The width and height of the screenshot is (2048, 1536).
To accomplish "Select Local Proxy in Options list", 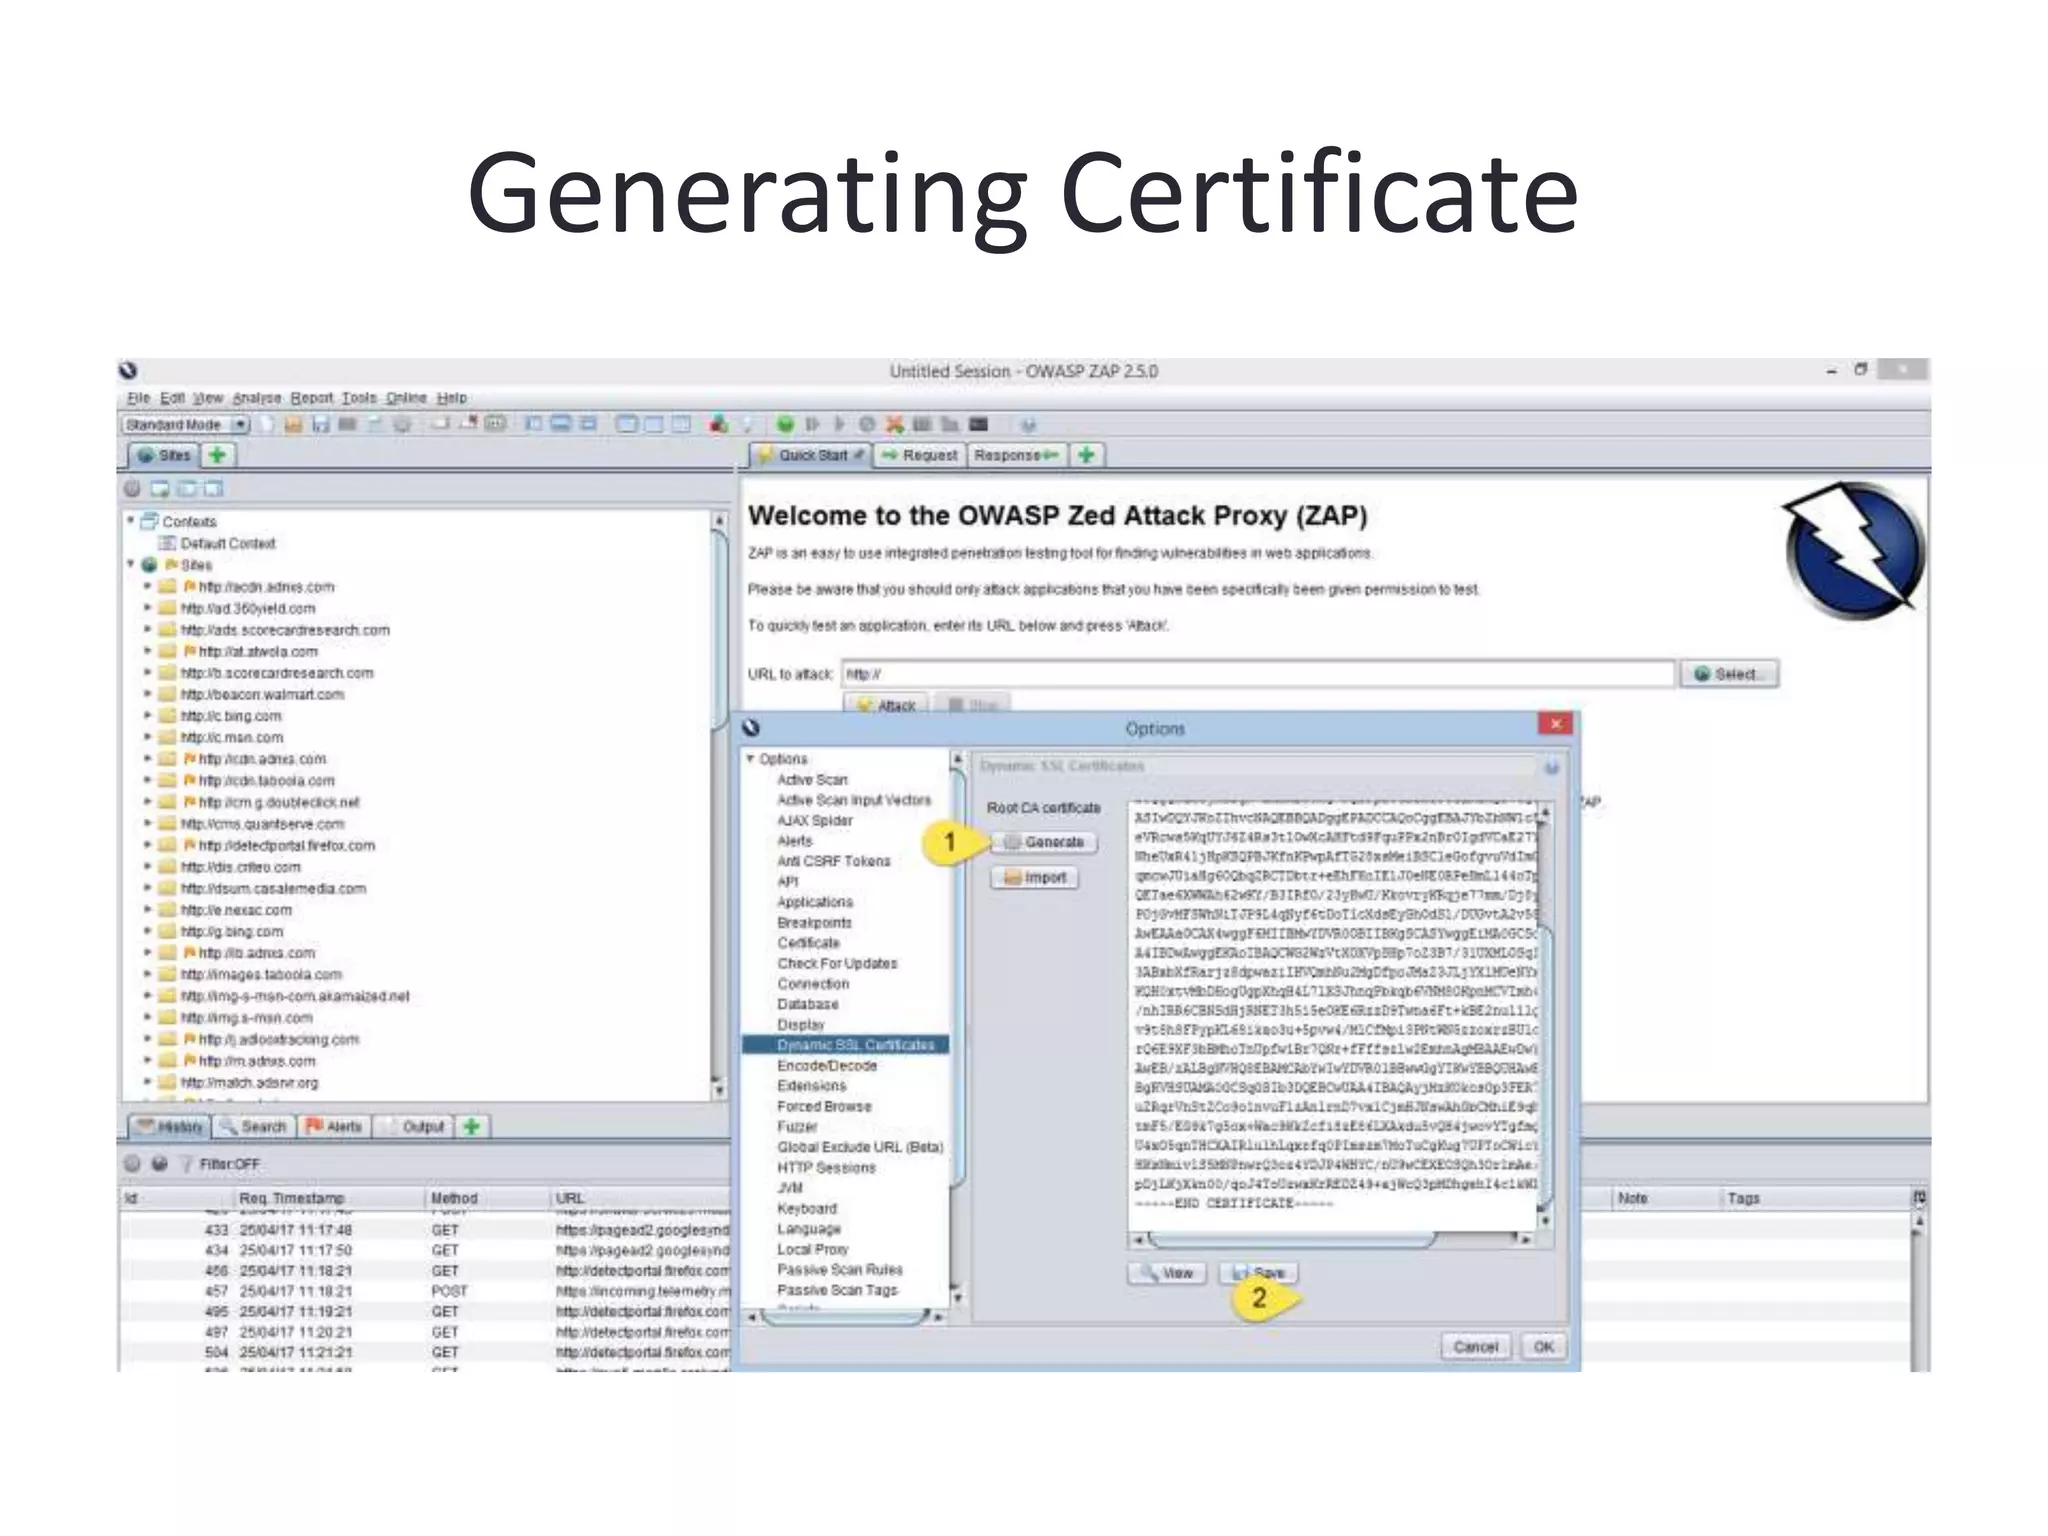I will (x=812, y=1249).
